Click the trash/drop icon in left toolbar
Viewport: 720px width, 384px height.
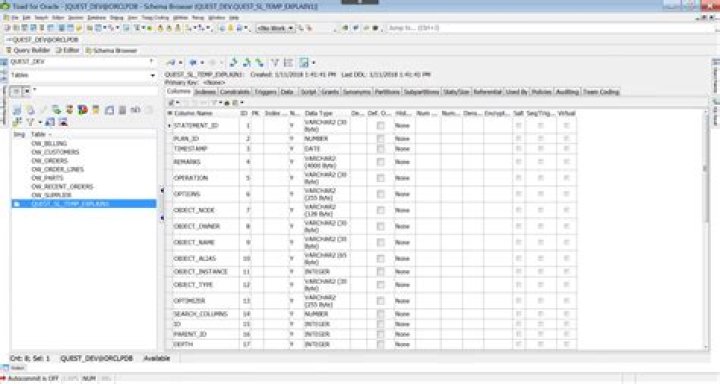click(x=122, y=110)
